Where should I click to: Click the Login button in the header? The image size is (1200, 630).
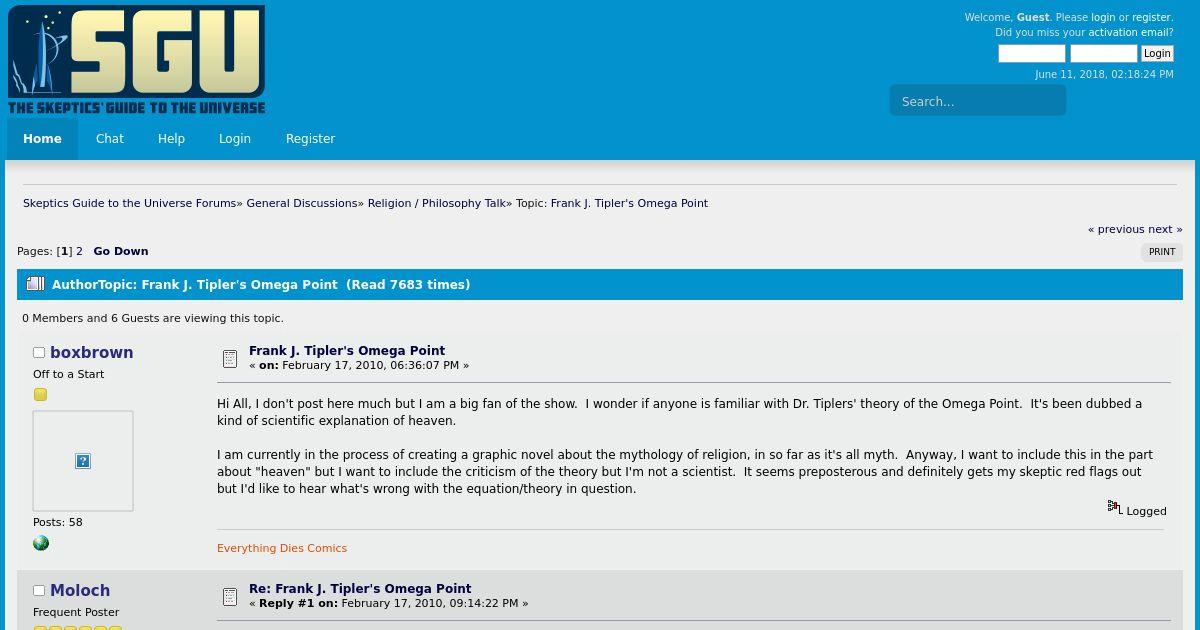click(1157, 54)
